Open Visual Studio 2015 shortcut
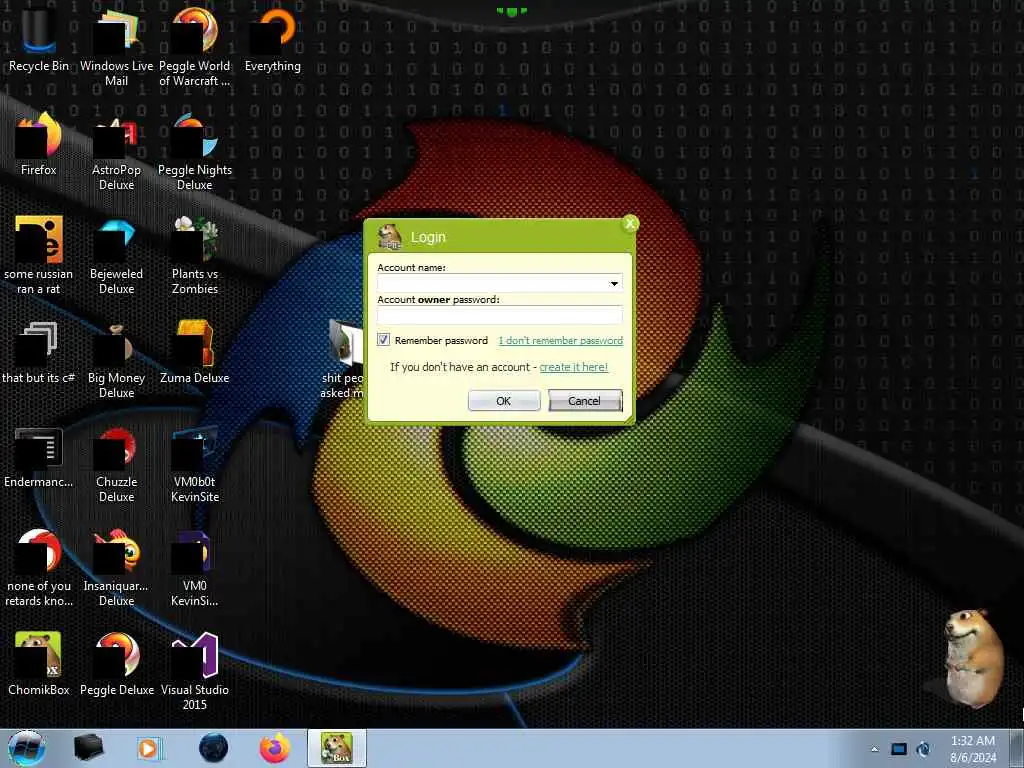Image resolution: width=1024 pixels, height=768 pixels. coord(195,670)
